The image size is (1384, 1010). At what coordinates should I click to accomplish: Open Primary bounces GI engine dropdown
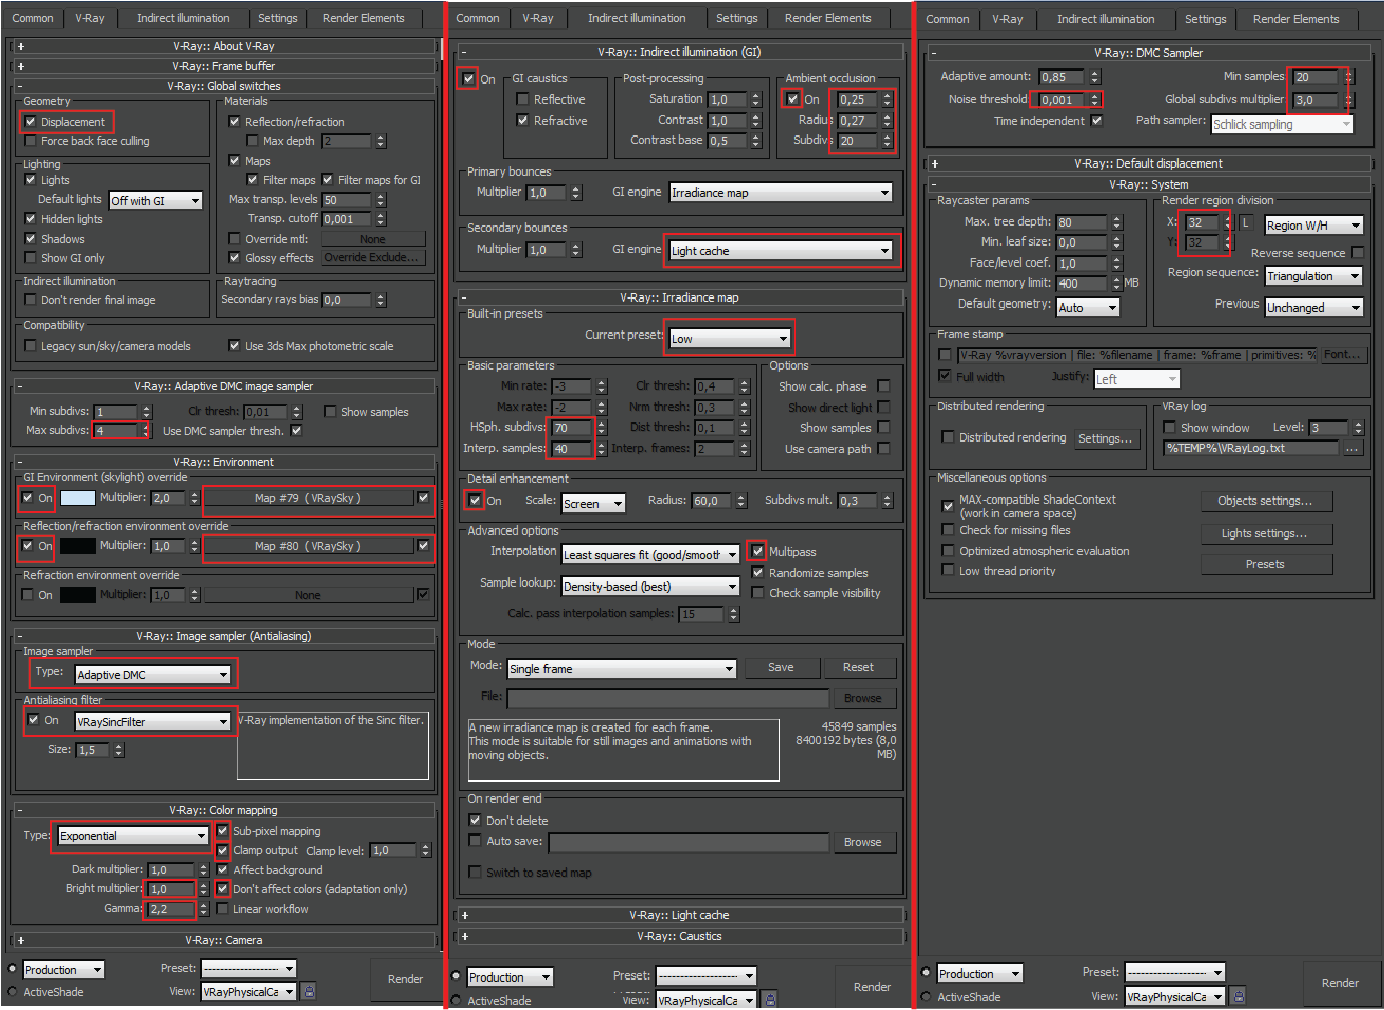(x=781, y=193)
